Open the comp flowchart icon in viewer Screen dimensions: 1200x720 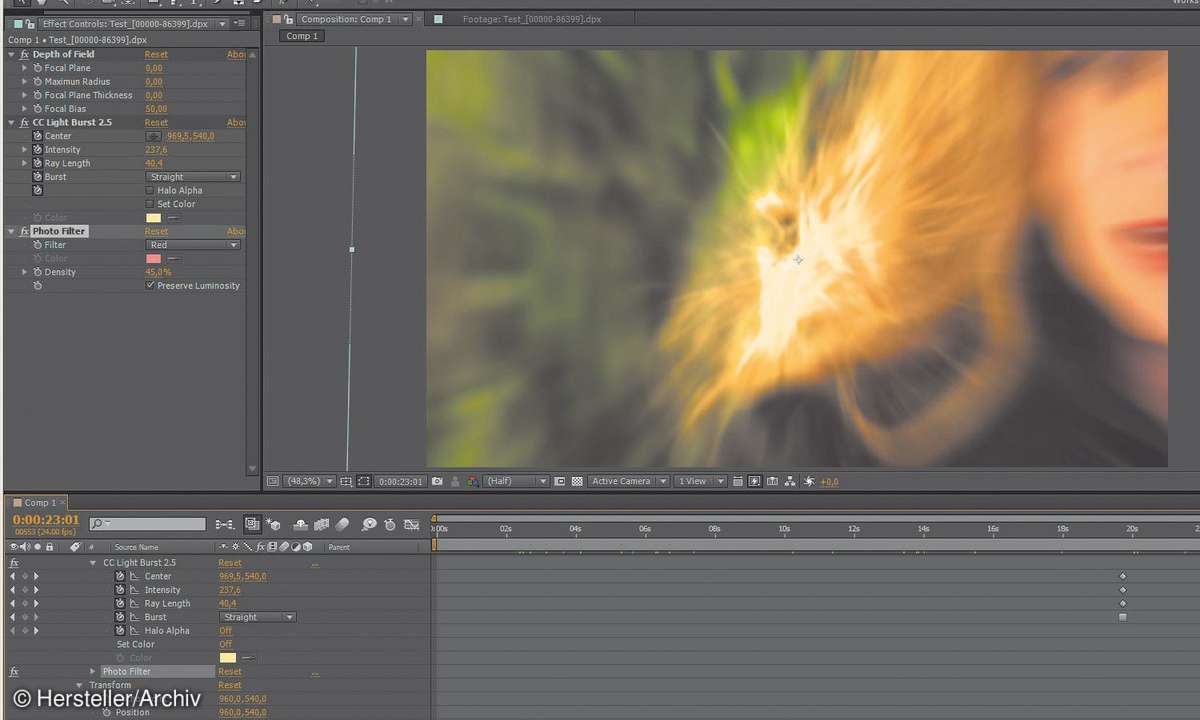coord(790,481)
